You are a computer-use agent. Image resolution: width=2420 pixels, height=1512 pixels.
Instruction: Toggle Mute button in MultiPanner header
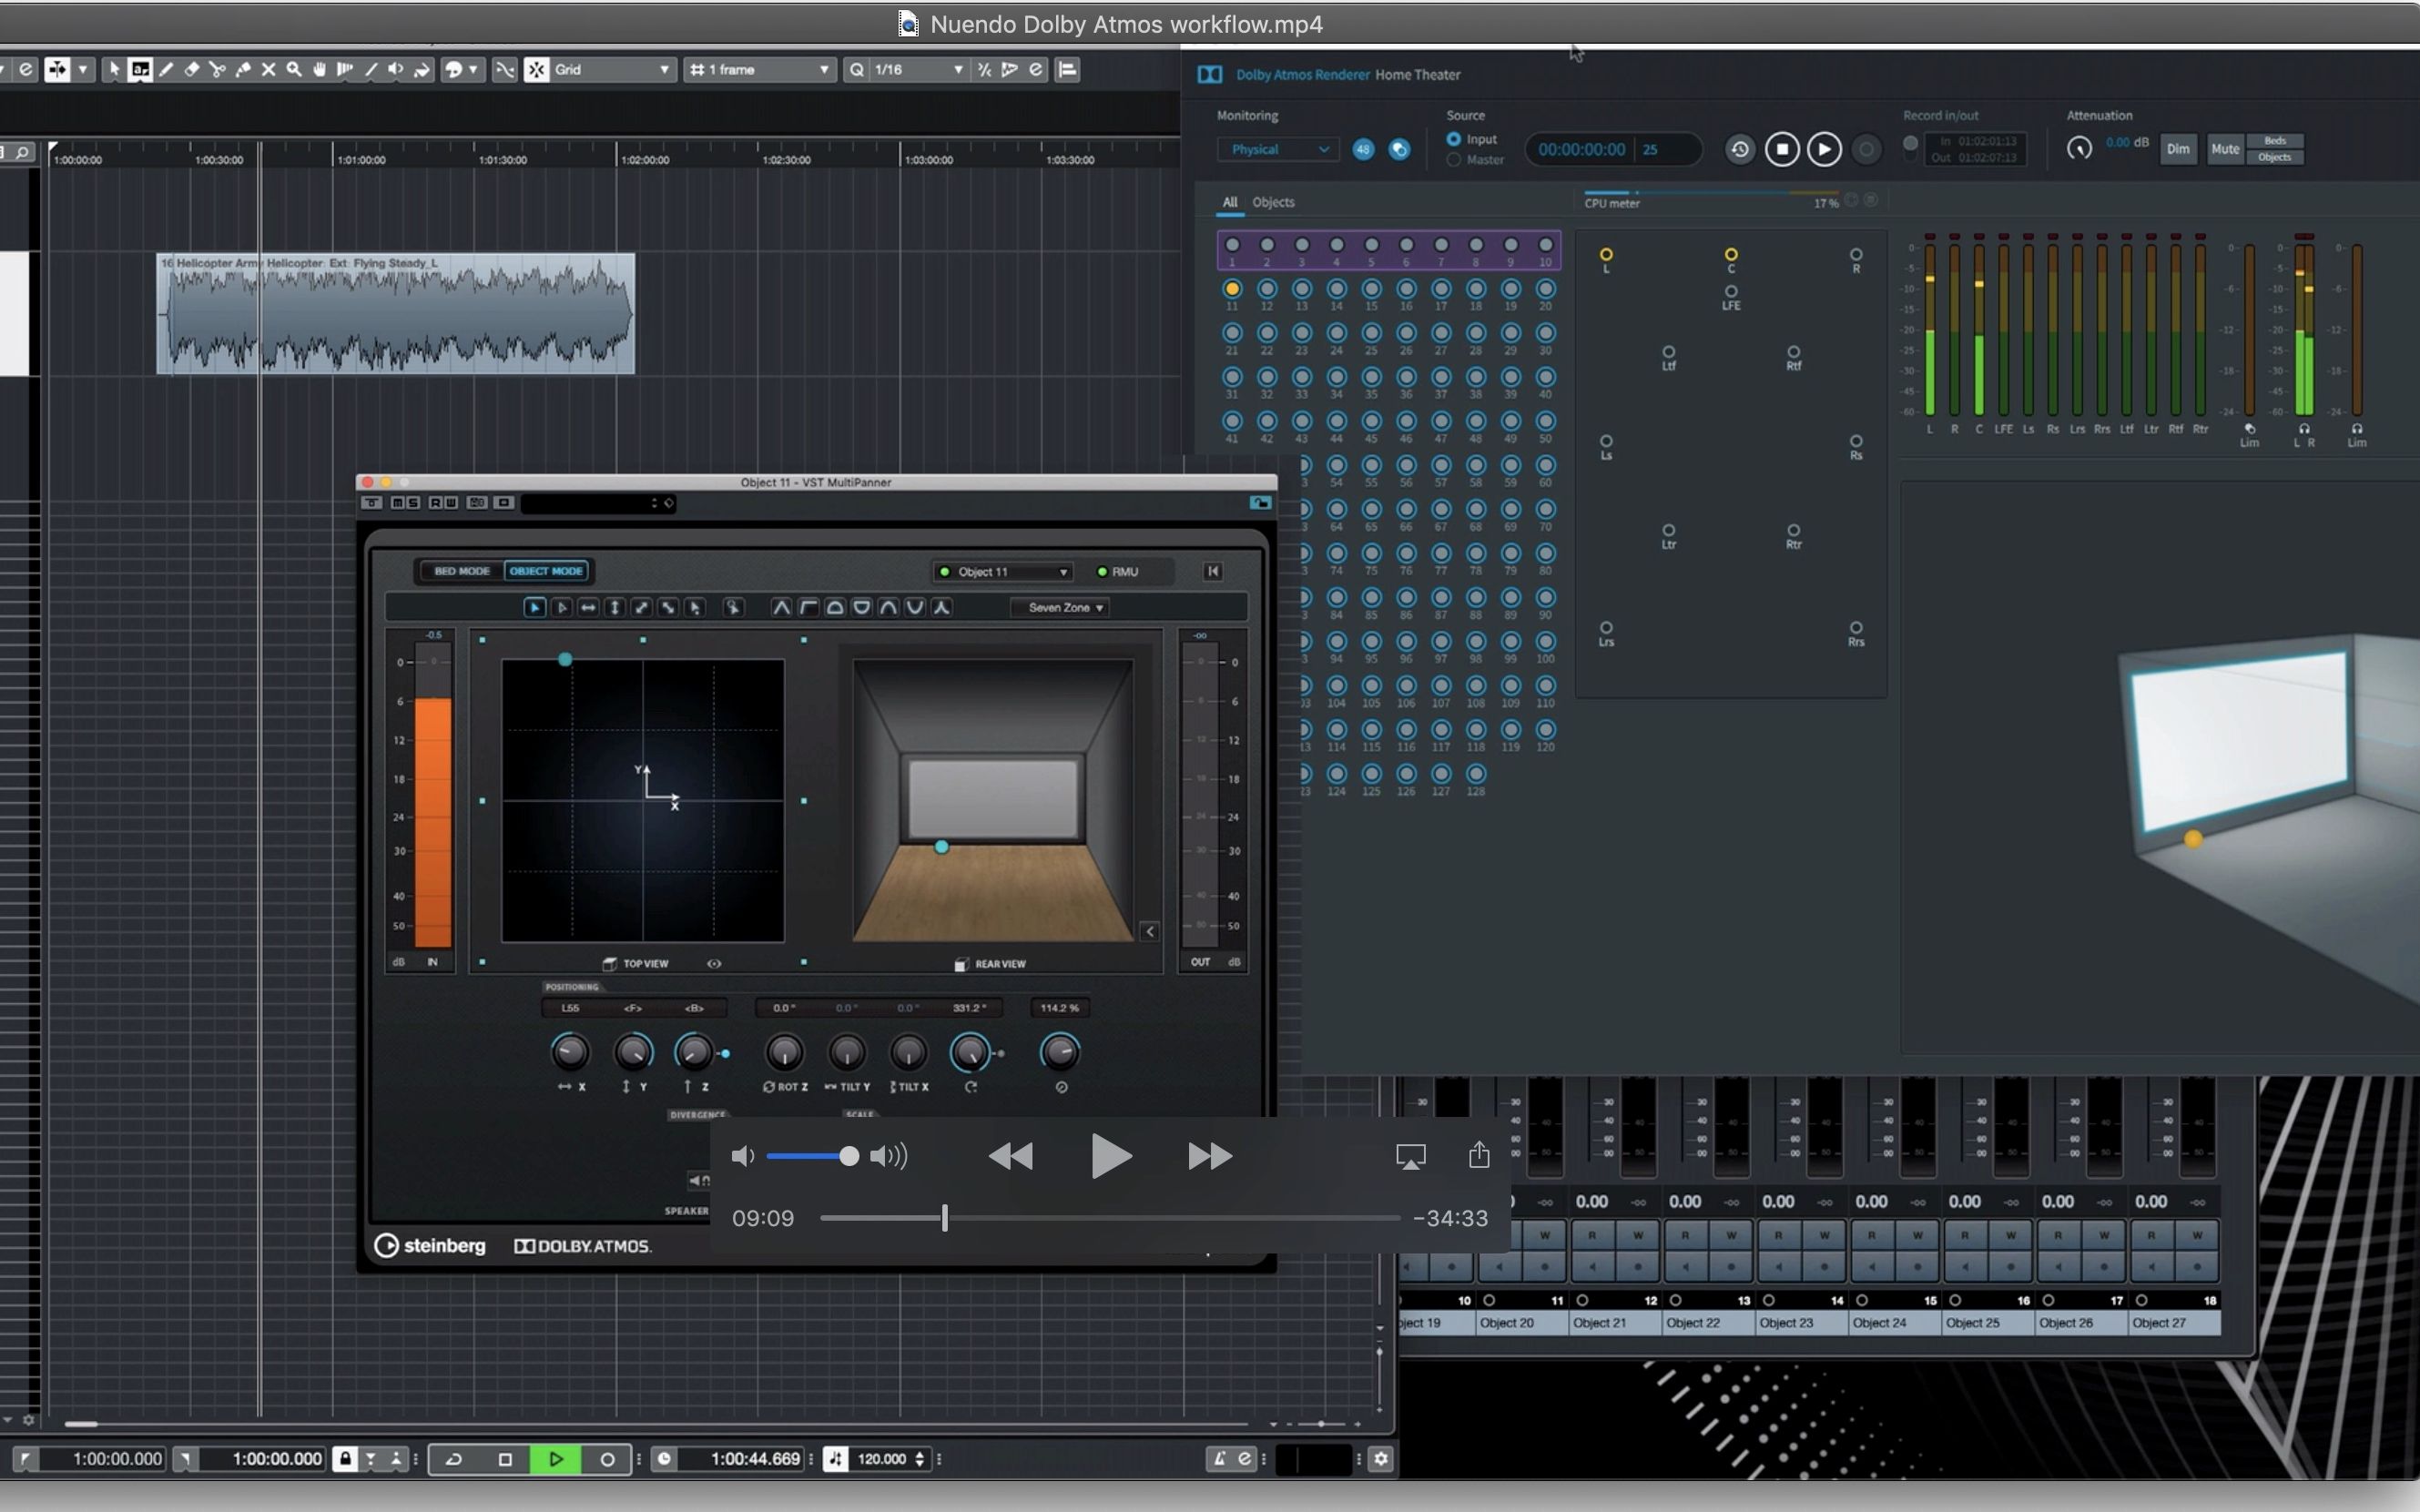point(398,502)
